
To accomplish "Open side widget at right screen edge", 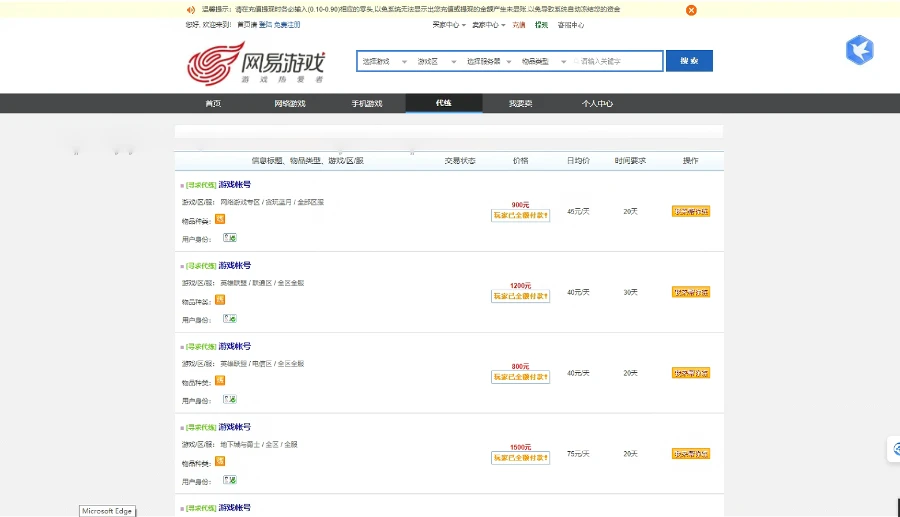I will click(x=893, y=450).
